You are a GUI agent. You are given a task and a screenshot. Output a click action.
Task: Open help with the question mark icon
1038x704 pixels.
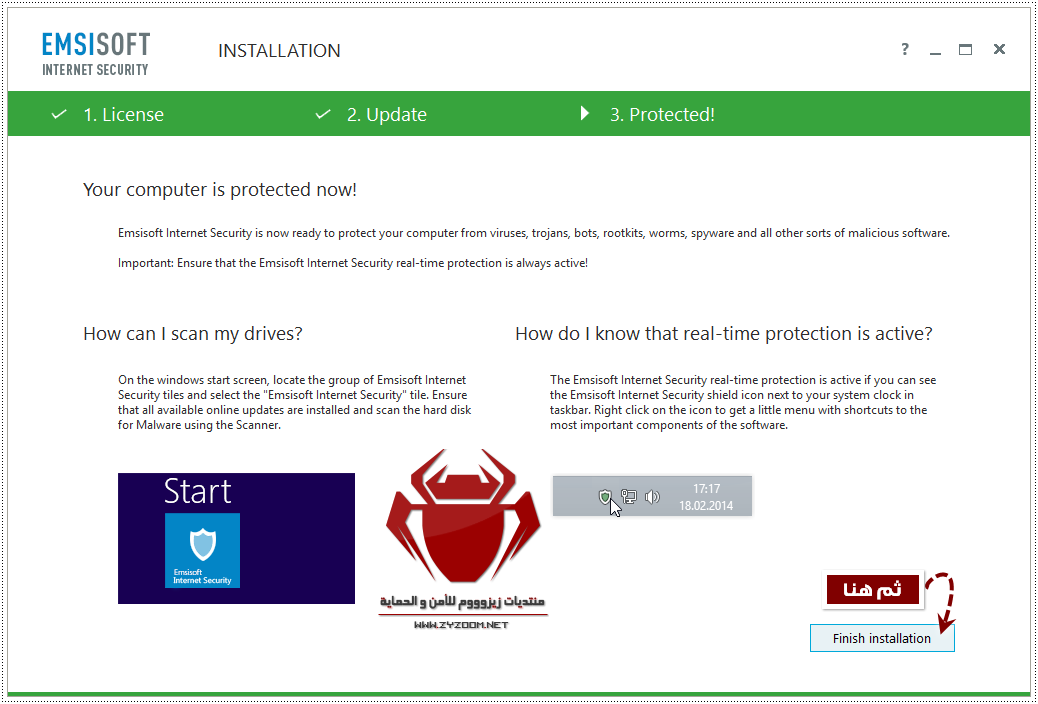(x=905, y=49)
